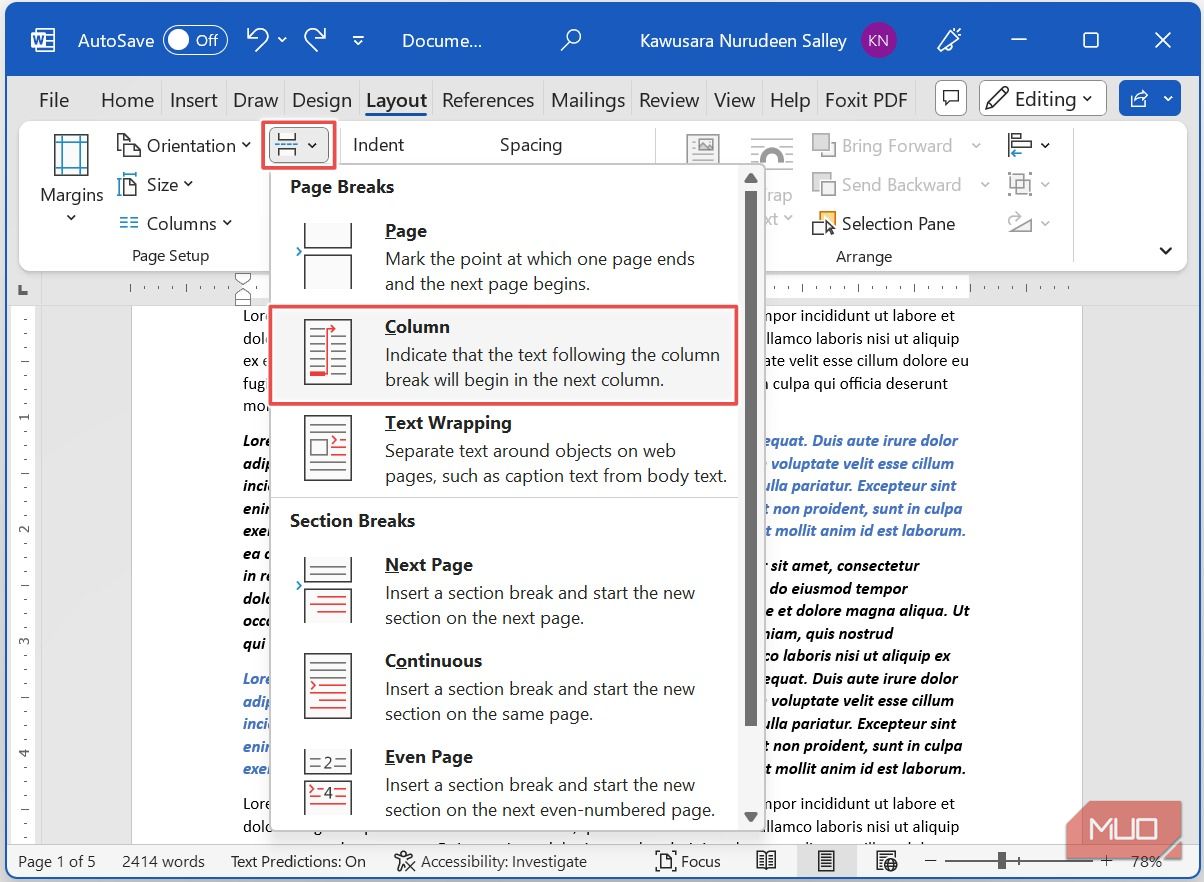
Task: Open the References tab
Action: point(488,100)
